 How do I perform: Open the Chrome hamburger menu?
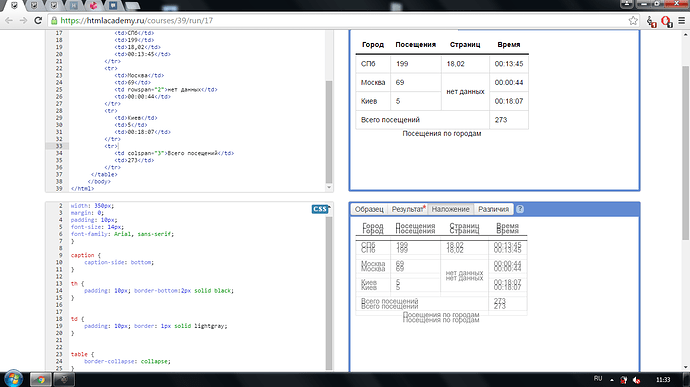[682, 20]
